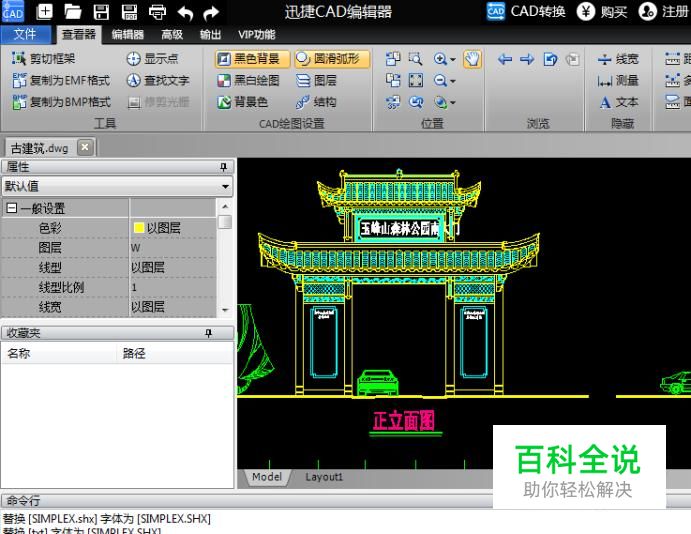This screenshot has height=534, width=691.
Task: Open the 默认值 dropdown in properties
Action: click(x=226, y=186)
